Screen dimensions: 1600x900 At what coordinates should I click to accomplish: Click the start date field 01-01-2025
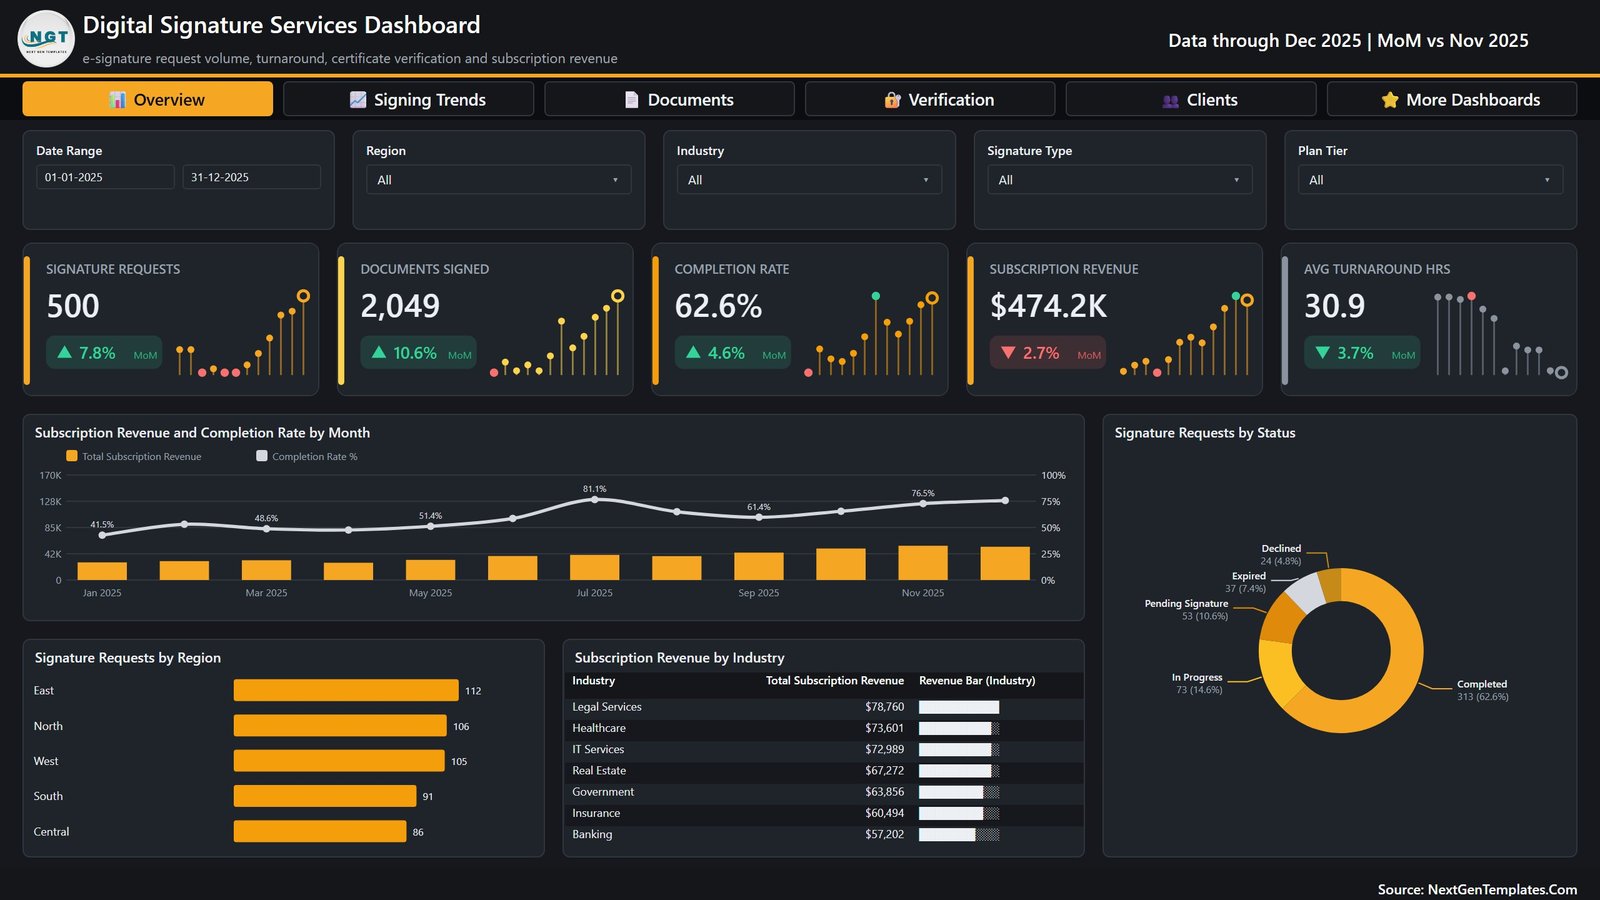click(105, 177)
